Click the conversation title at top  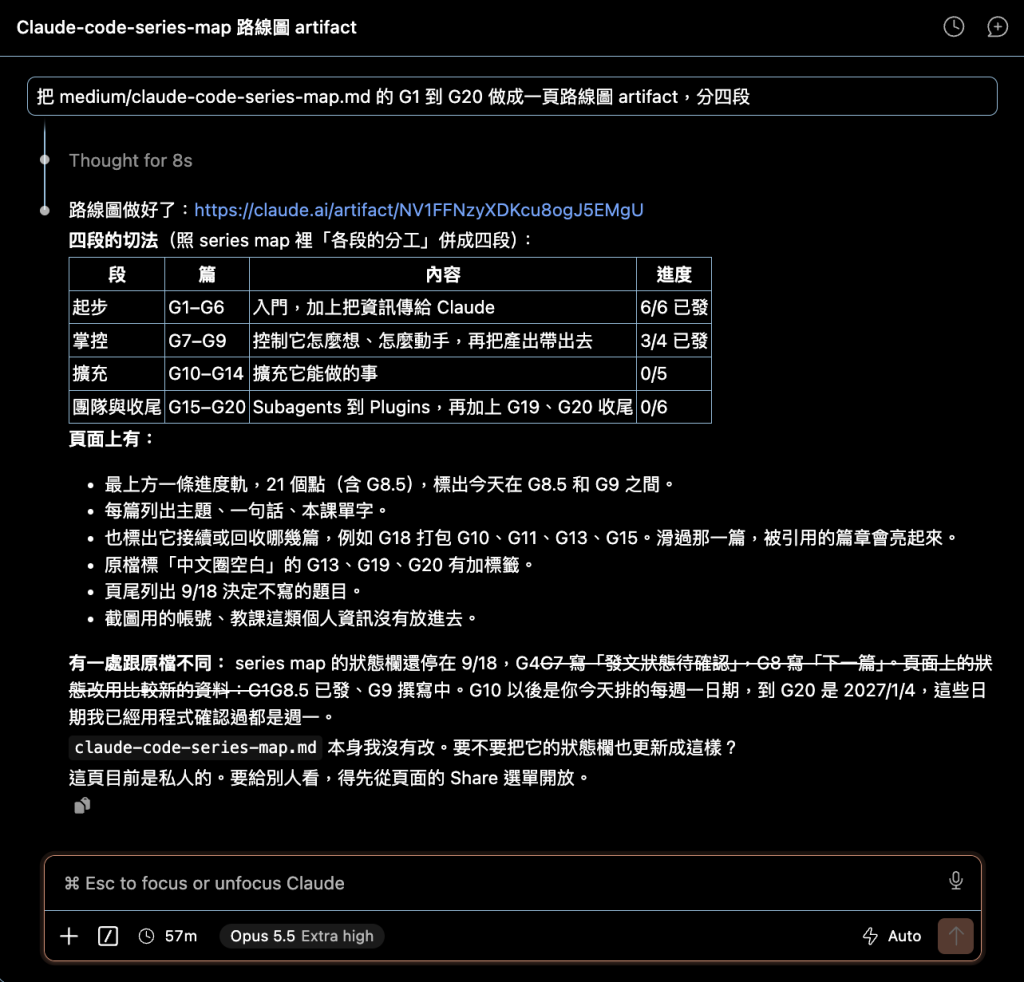186,27
